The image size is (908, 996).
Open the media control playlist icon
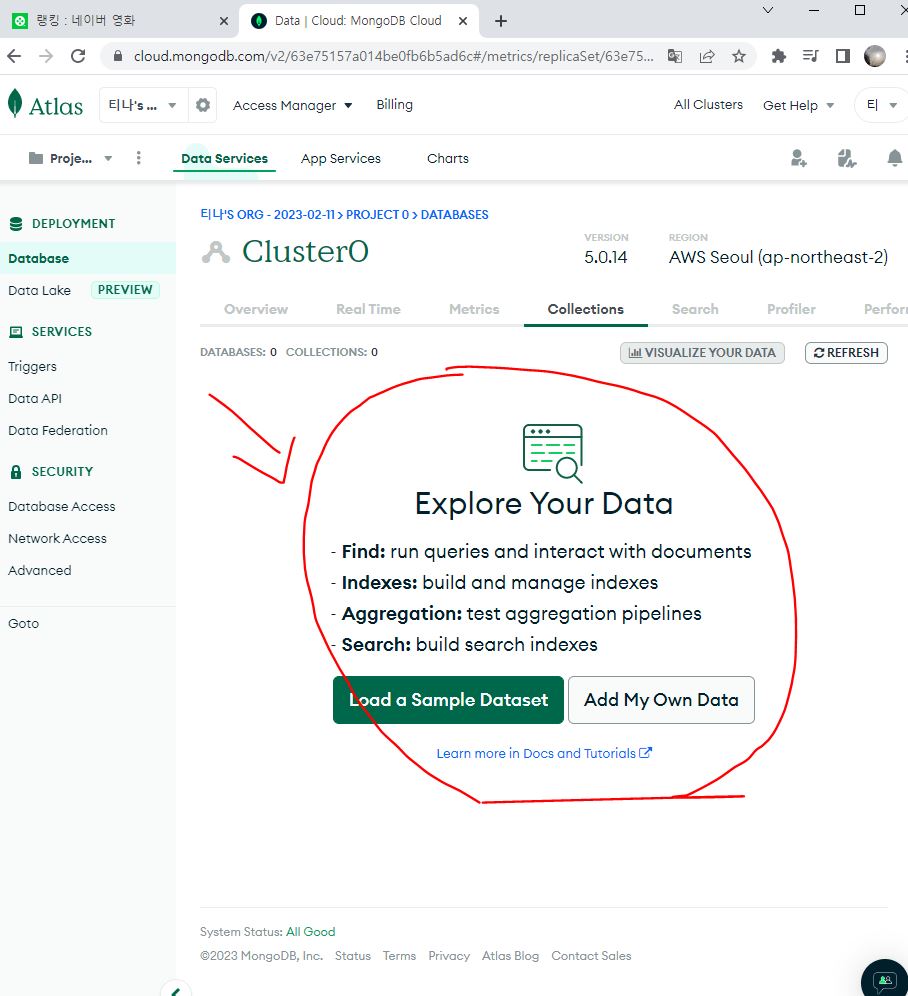click(810, 57)
